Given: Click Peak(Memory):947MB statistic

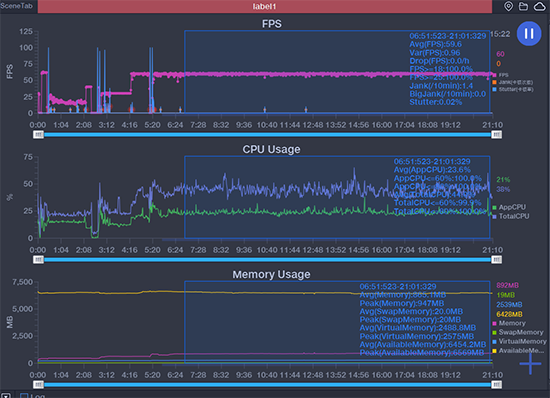Looking at the screenshot, I should (402, 303).
